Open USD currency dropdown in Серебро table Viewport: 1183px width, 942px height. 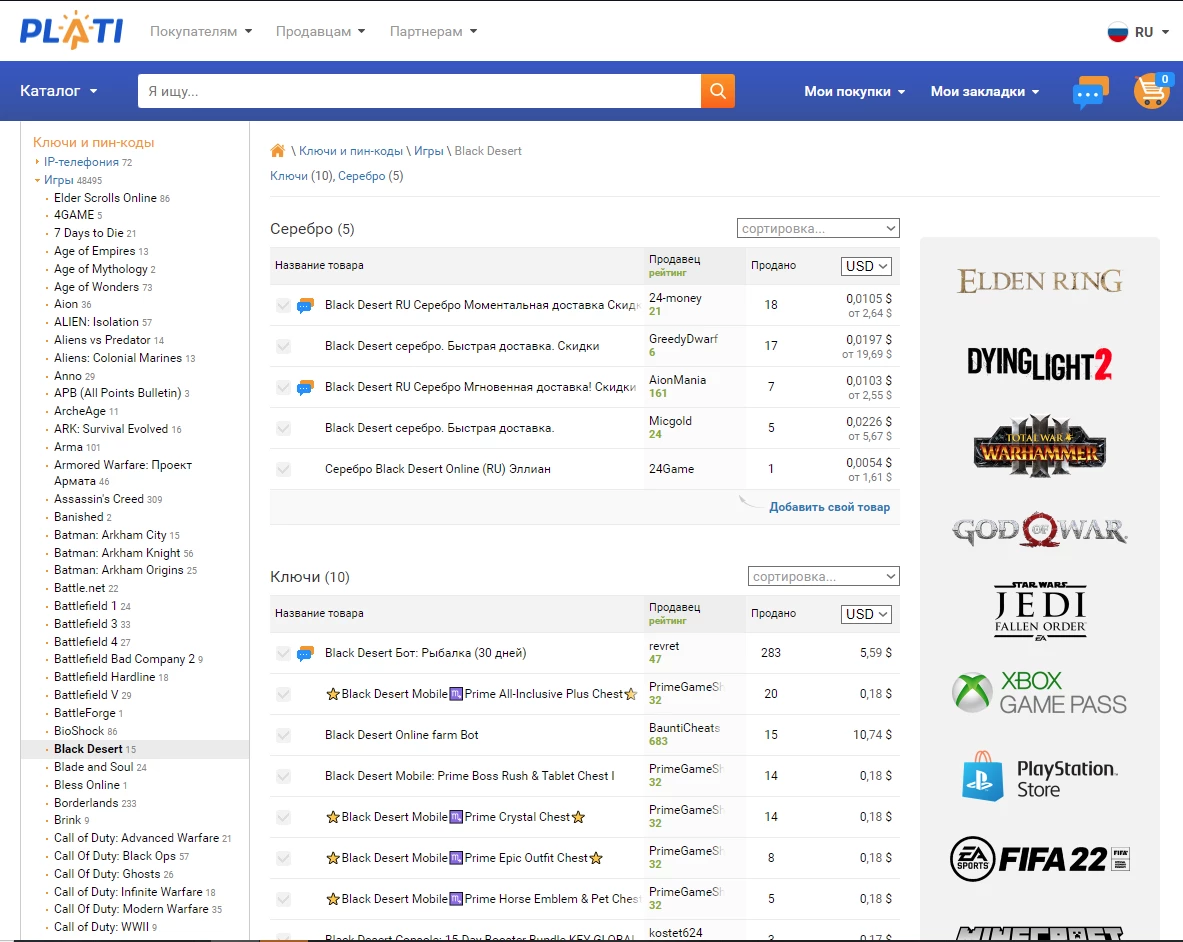(866, 266)
